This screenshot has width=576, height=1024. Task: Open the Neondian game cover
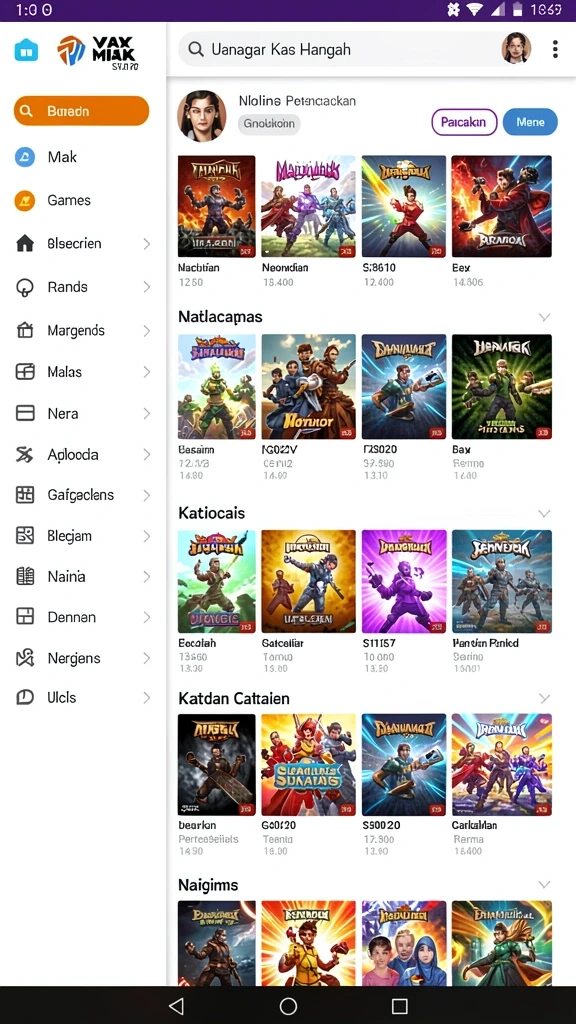pos(308,206)
